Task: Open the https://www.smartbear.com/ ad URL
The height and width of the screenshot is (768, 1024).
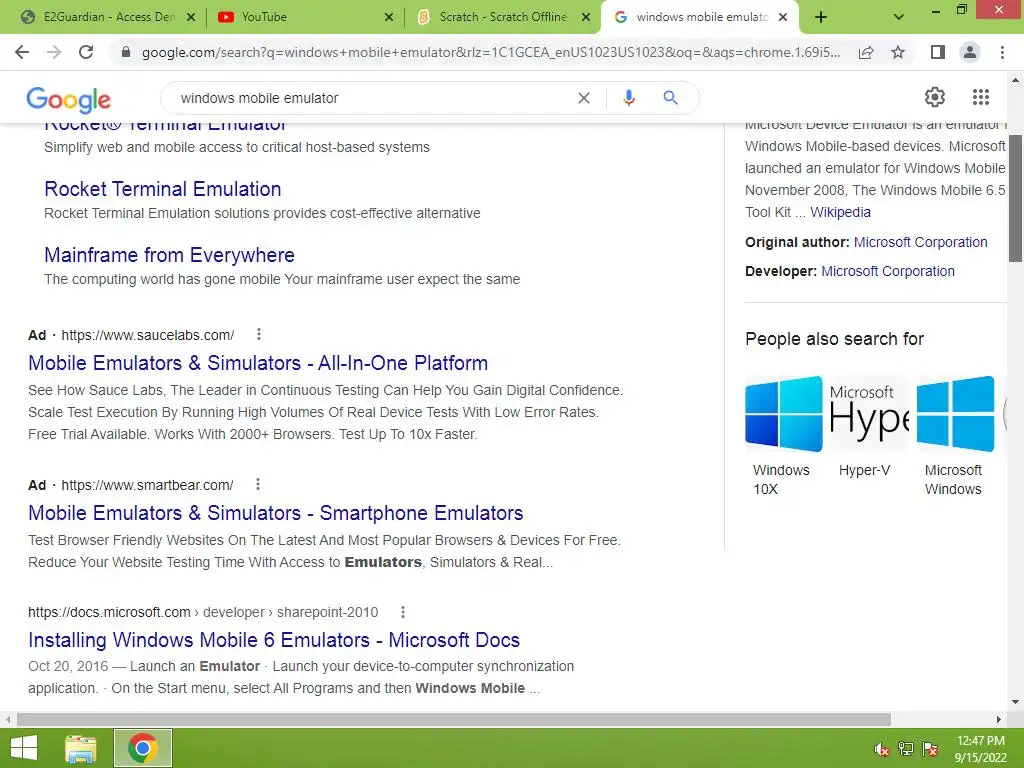Action: click(x=147, y=485)
